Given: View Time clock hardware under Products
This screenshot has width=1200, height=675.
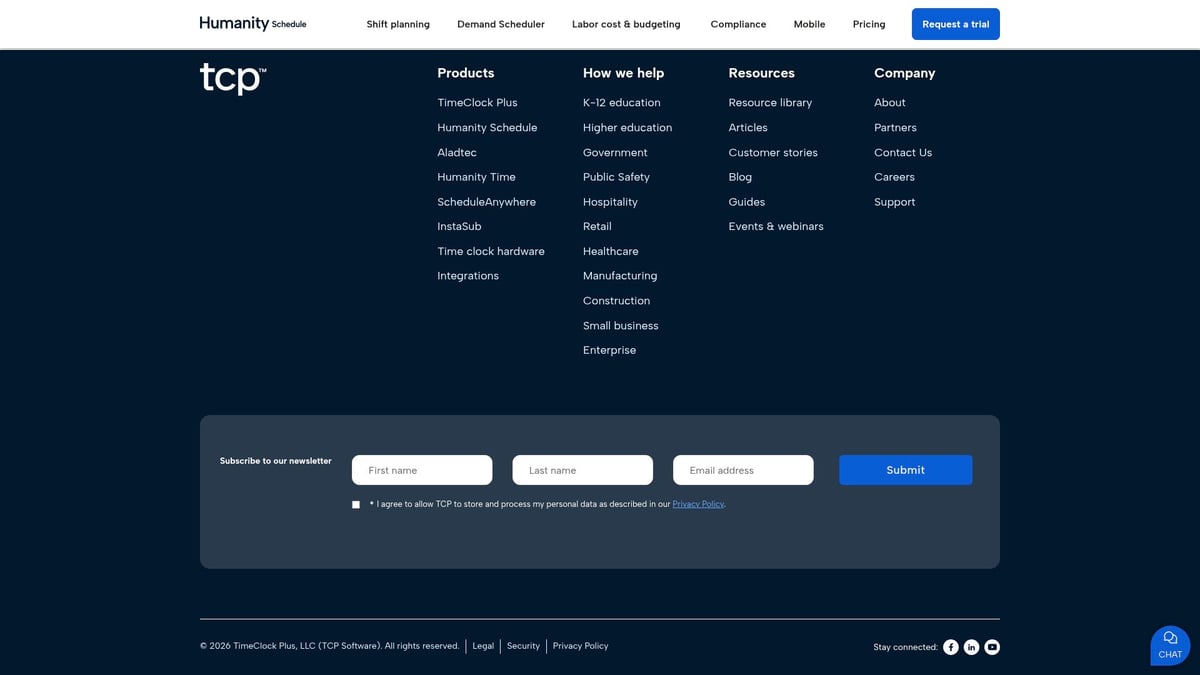Looking at the screenshot, I should [x=491, y=251].
